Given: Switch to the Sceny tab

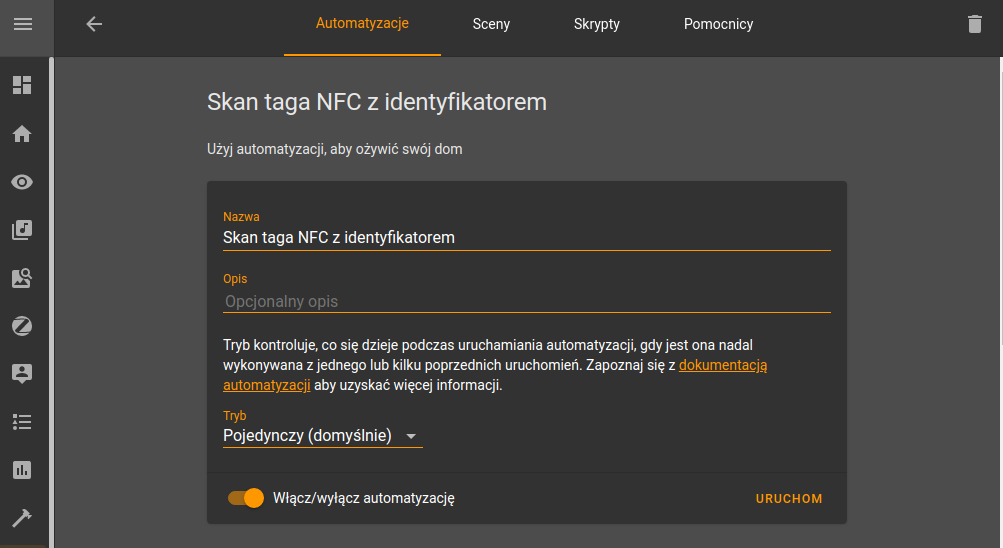Looking at the screenshot, I should 491,24.
